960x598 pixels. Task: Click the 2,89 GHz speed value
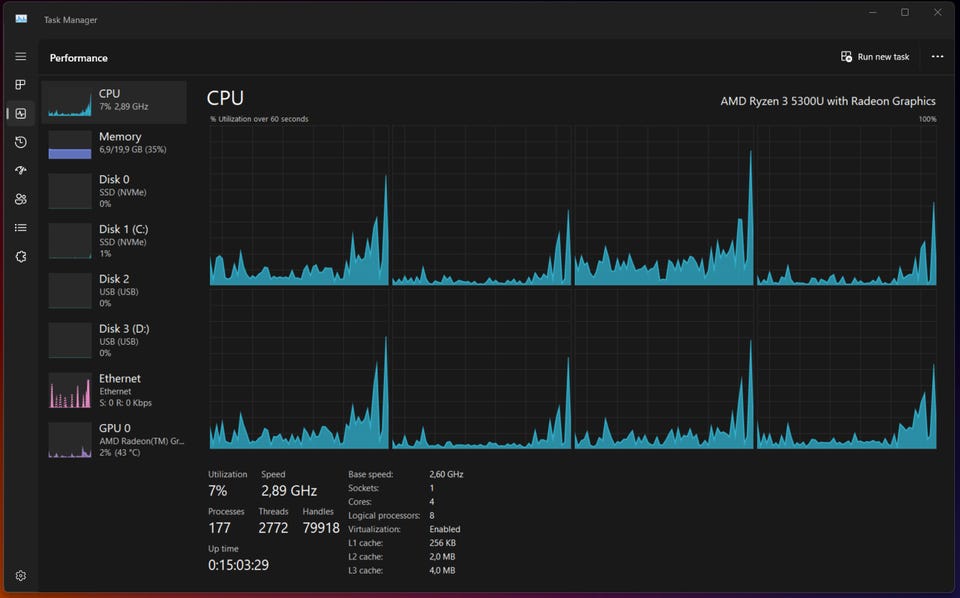coord(289,490)
